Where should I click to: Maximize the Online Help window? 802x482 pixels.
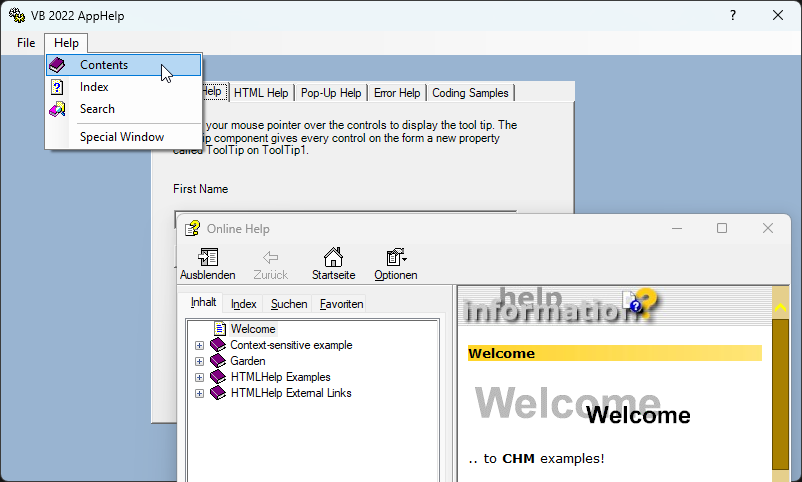(722, 228)
